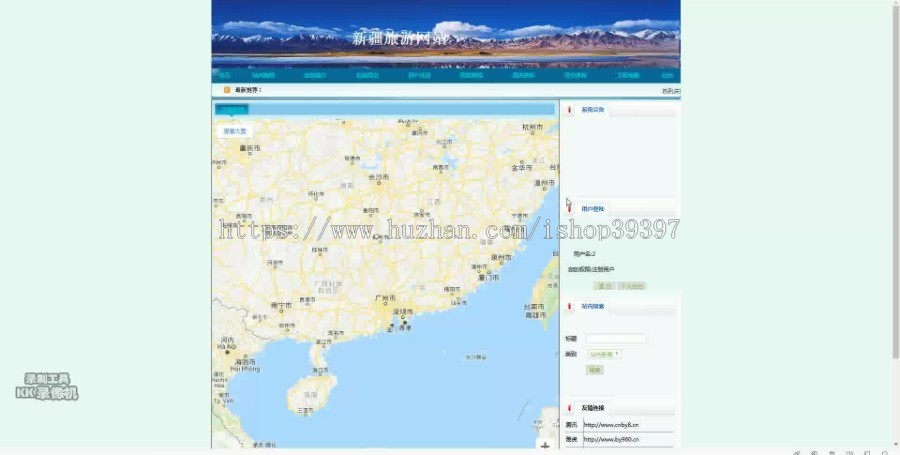The height and width of the screenshot is (455, 900).
Task: Click the red pin icon beside 系统公告
Action: click(569, 110)
